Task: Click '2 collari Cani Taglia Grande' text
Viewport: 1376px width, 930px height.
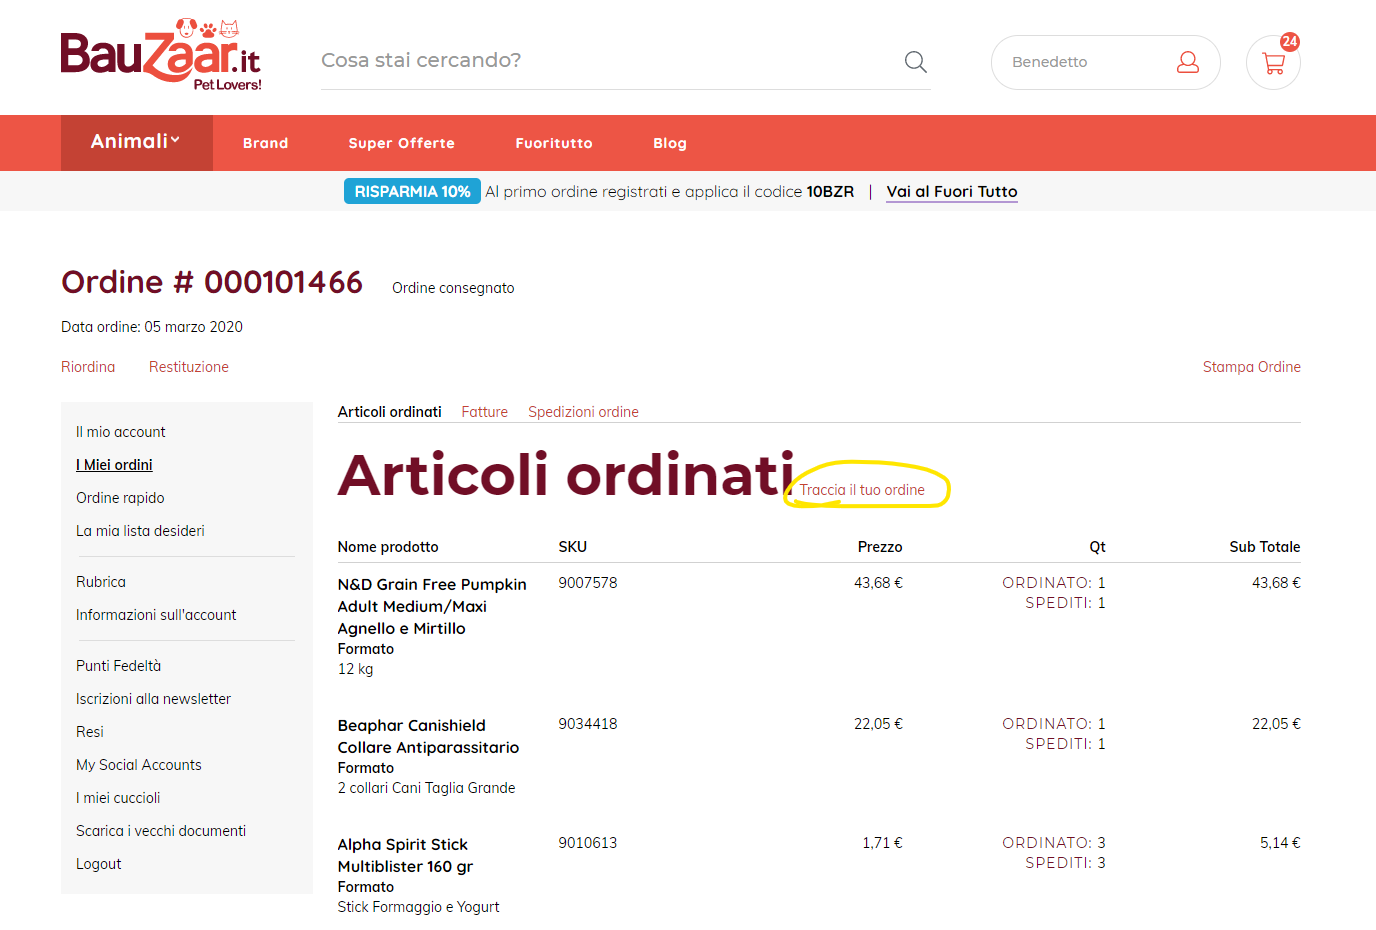Action: coord(427,788)
